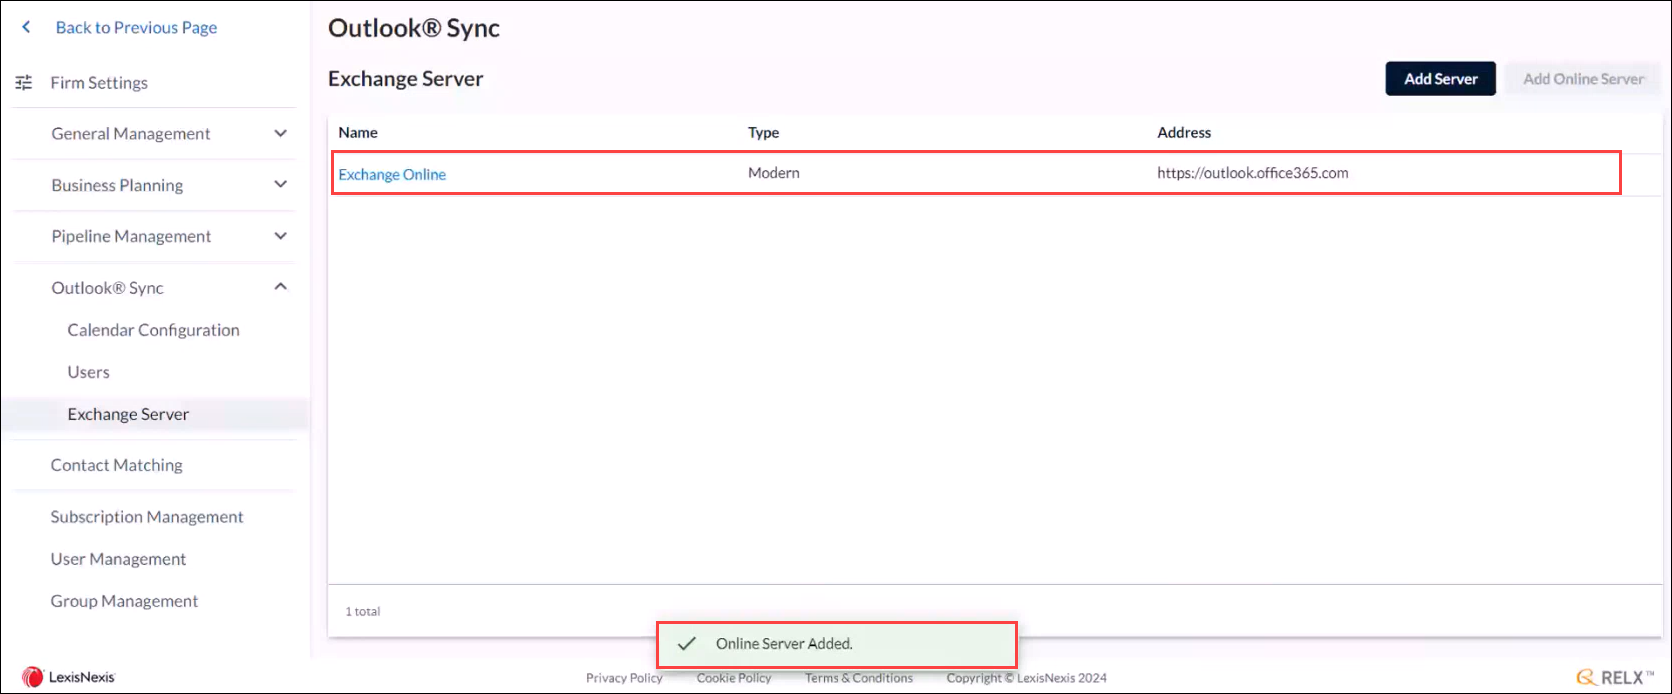Open Contact Matching settings
Viewport: 1672px width, 694px height.
pyautogui.click(x=116, y=465)
